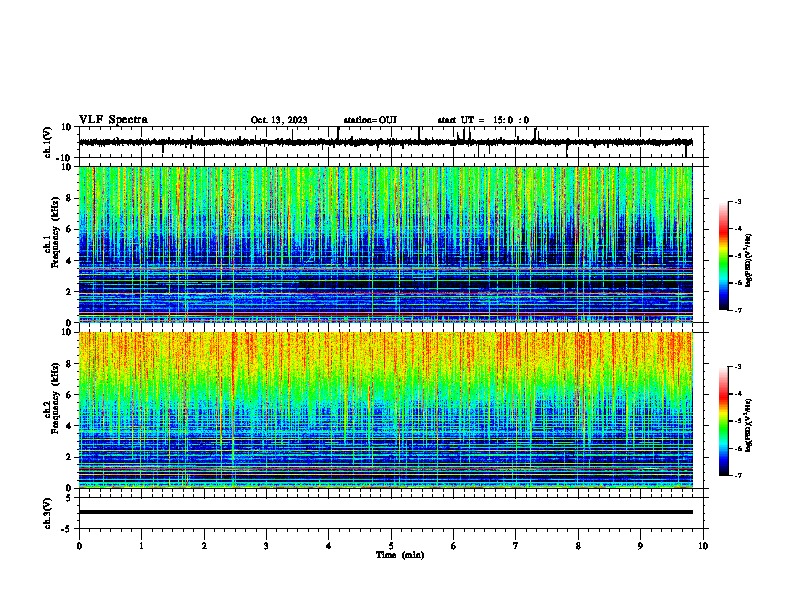Viewport: 792px width, 612px height.
Task: Select the date text "Oct. 13, 2023"
Action: coord(279,120)
